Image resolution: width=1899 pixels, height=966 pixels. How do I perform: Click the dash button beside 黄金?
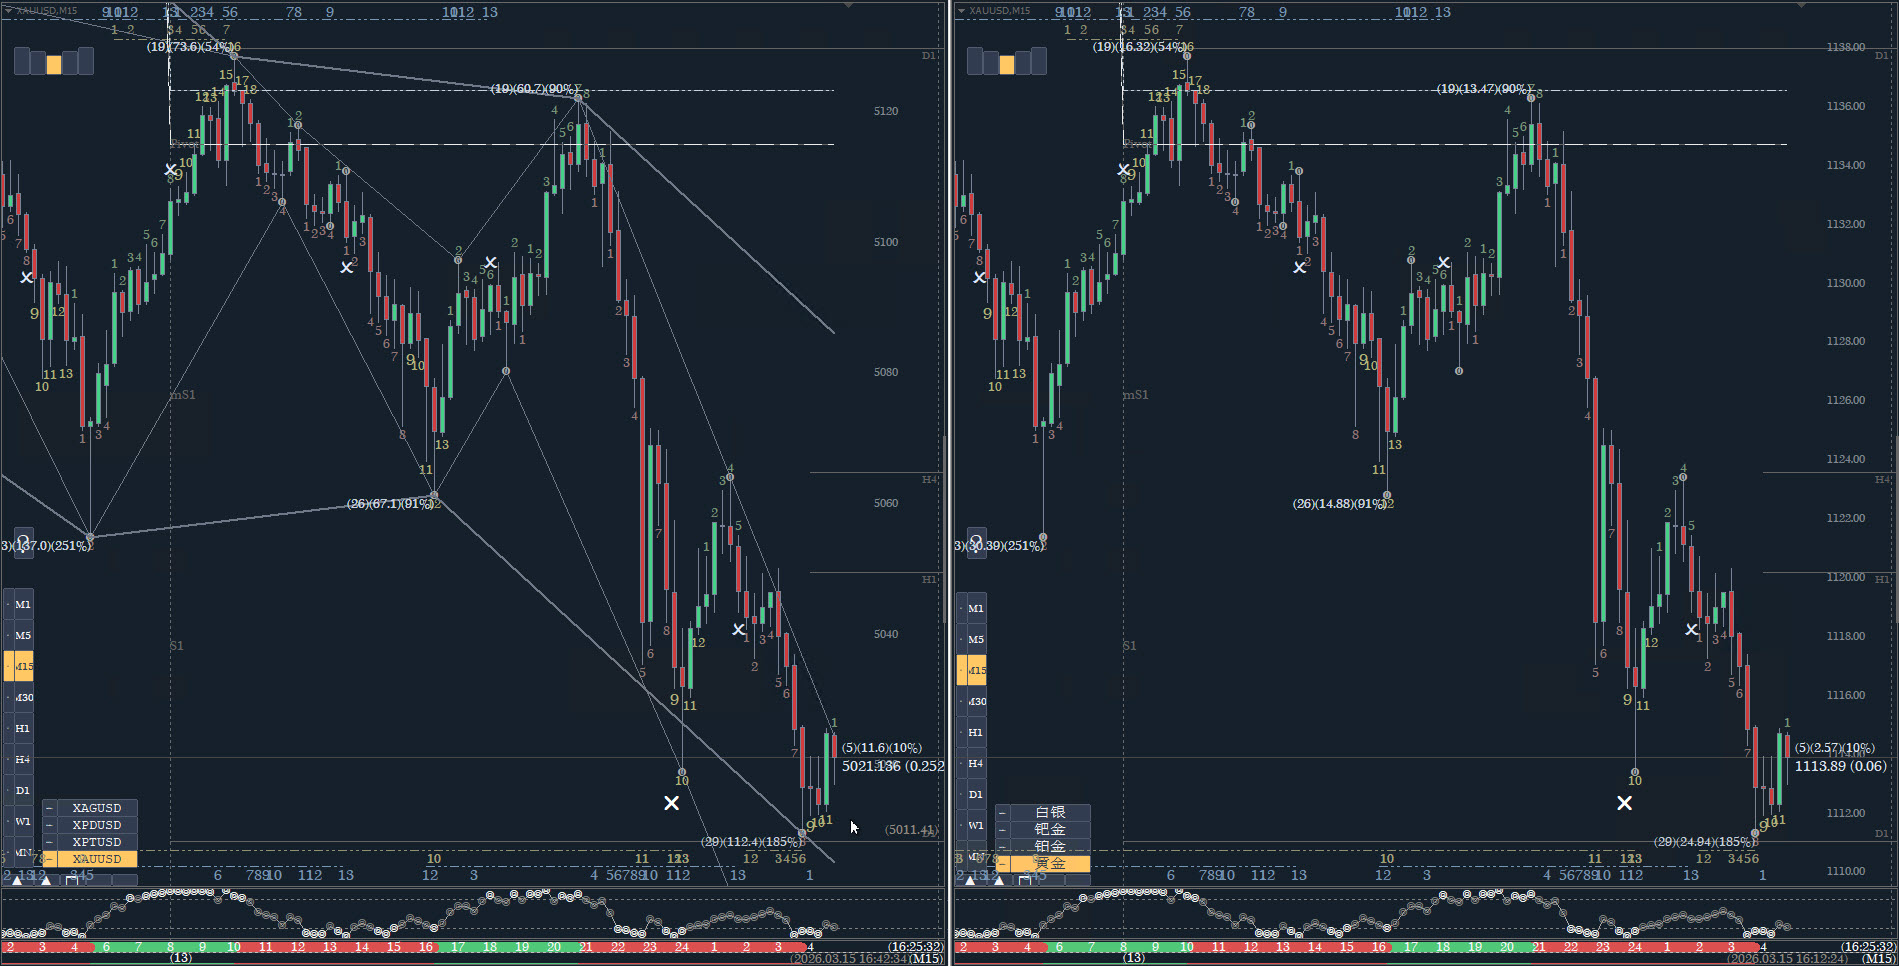[1002, 863]
